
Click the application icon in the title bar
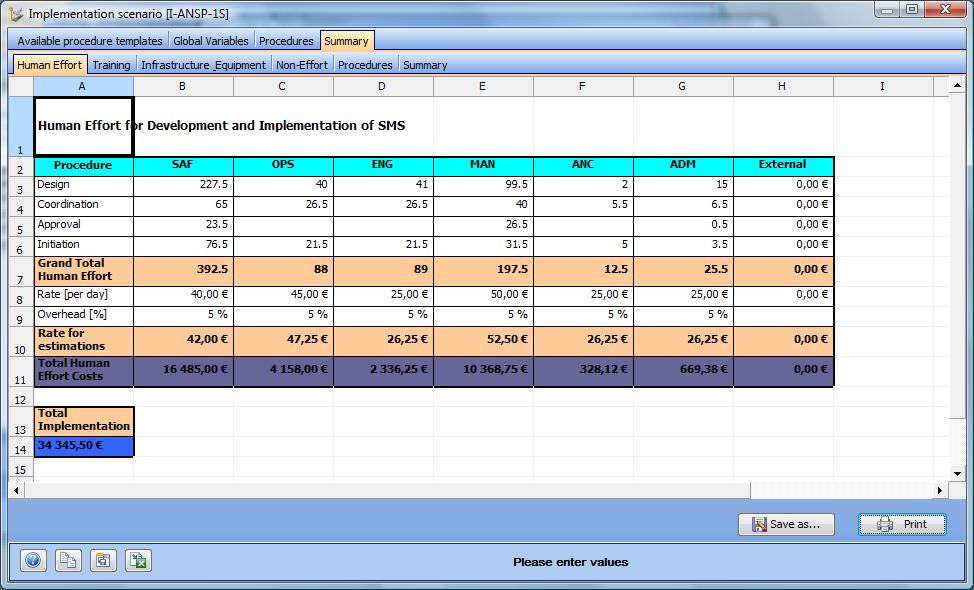pyautogui.click(x=17, y=13)
